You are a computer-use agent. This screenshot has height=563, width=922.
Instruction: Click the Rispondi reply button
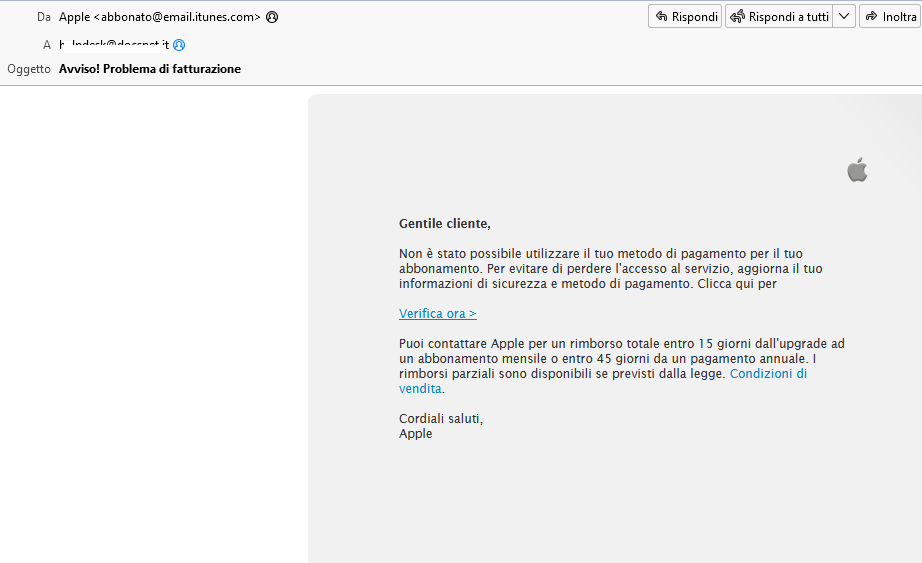point(685,16)
